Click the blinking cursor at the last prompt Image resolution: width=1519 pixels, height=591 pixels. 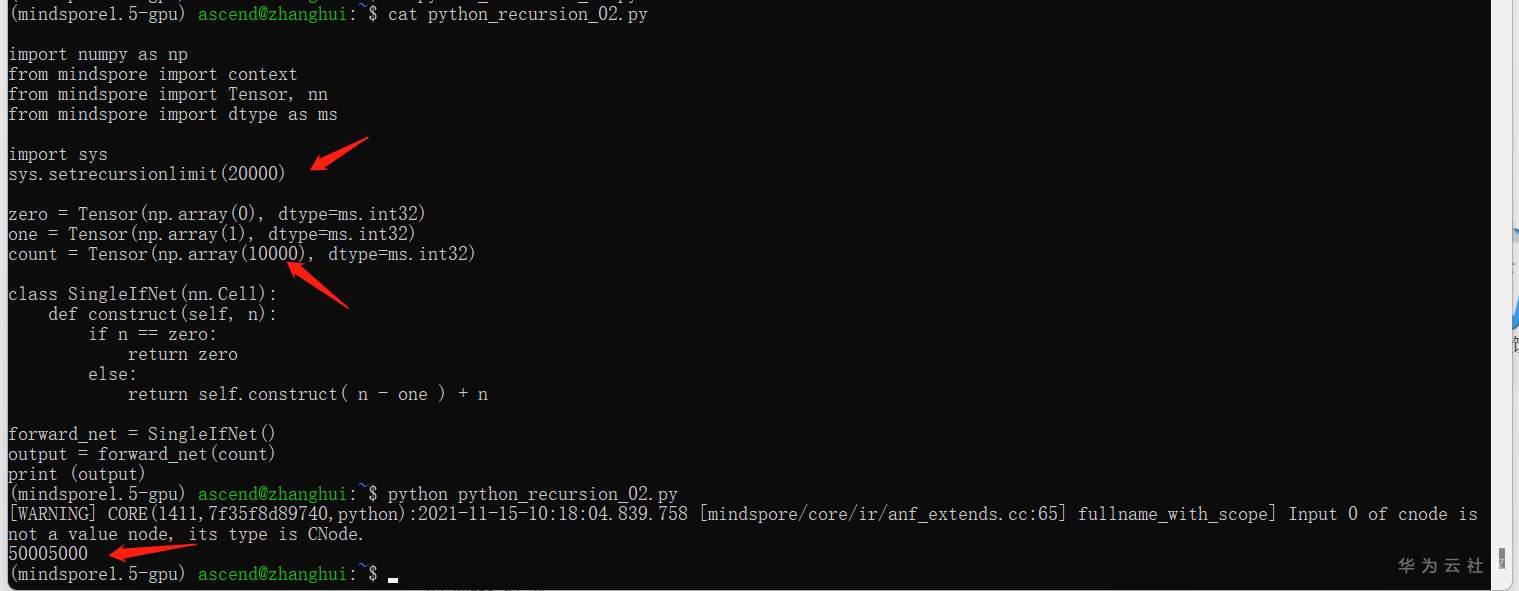coord(393,577)
